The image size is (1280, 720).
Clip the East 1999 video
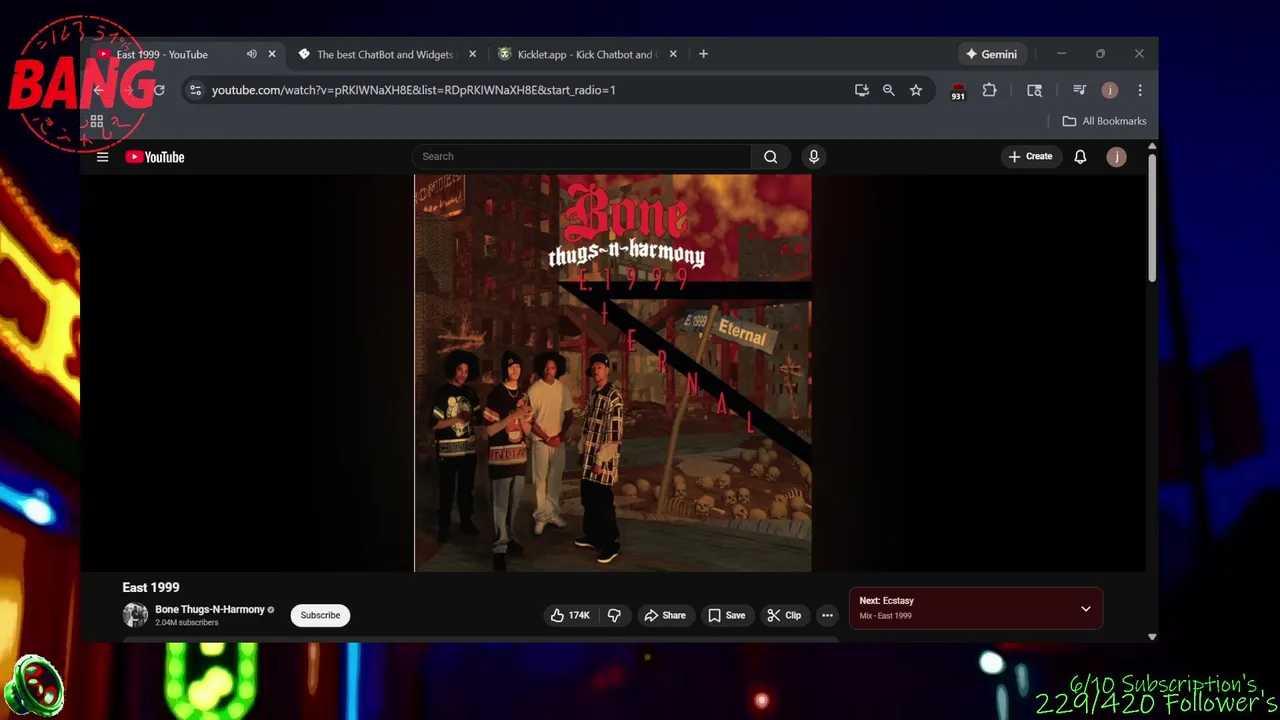(x=784, y=615)
